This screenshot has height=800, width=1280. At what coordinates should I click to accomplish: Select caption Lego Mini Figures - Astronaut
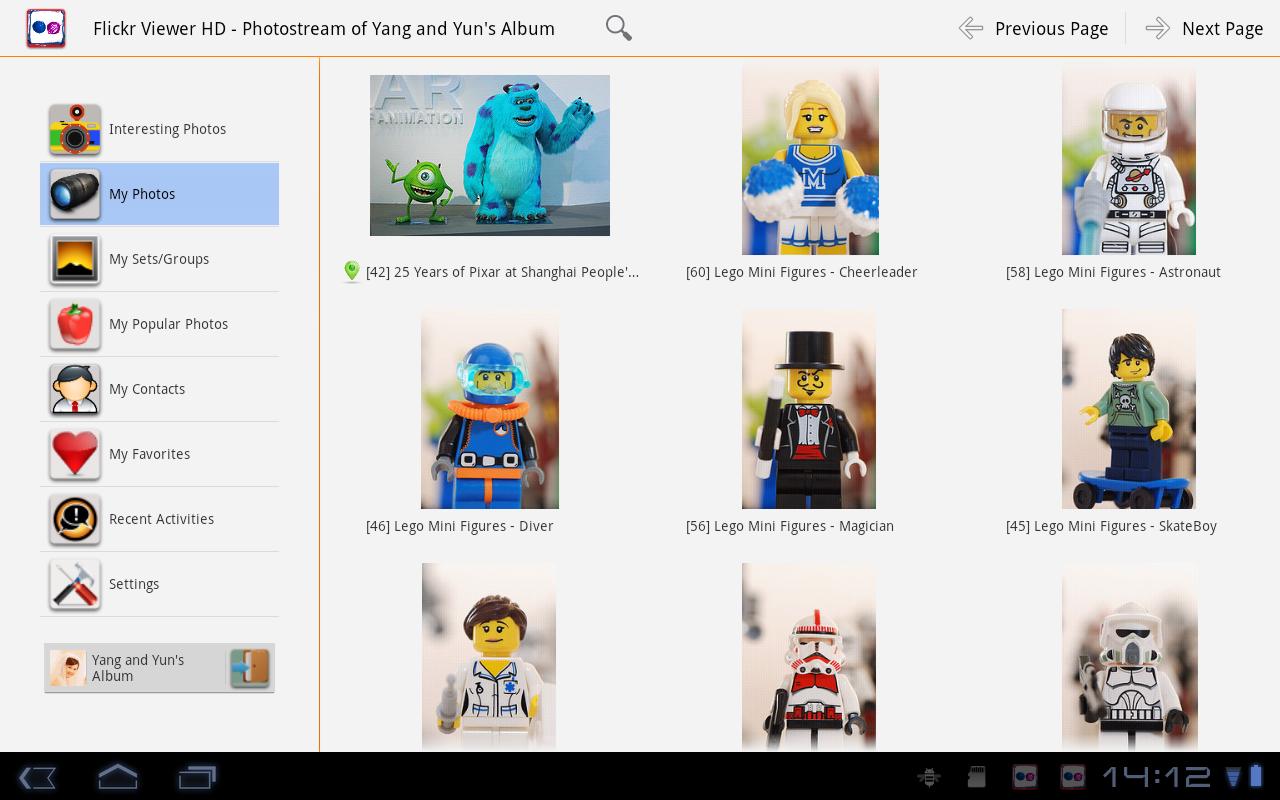pyautogui.click(x=1113, y=272)
